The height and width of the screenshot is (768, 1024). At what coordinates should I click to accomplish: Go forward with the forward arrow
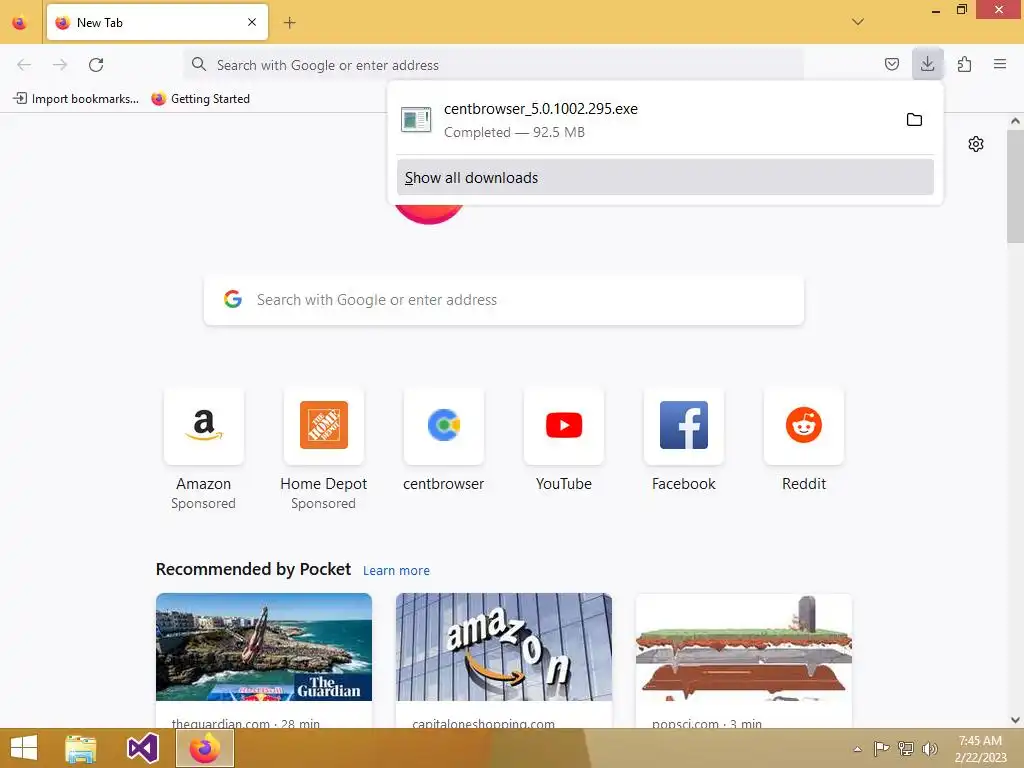(60, 65)
